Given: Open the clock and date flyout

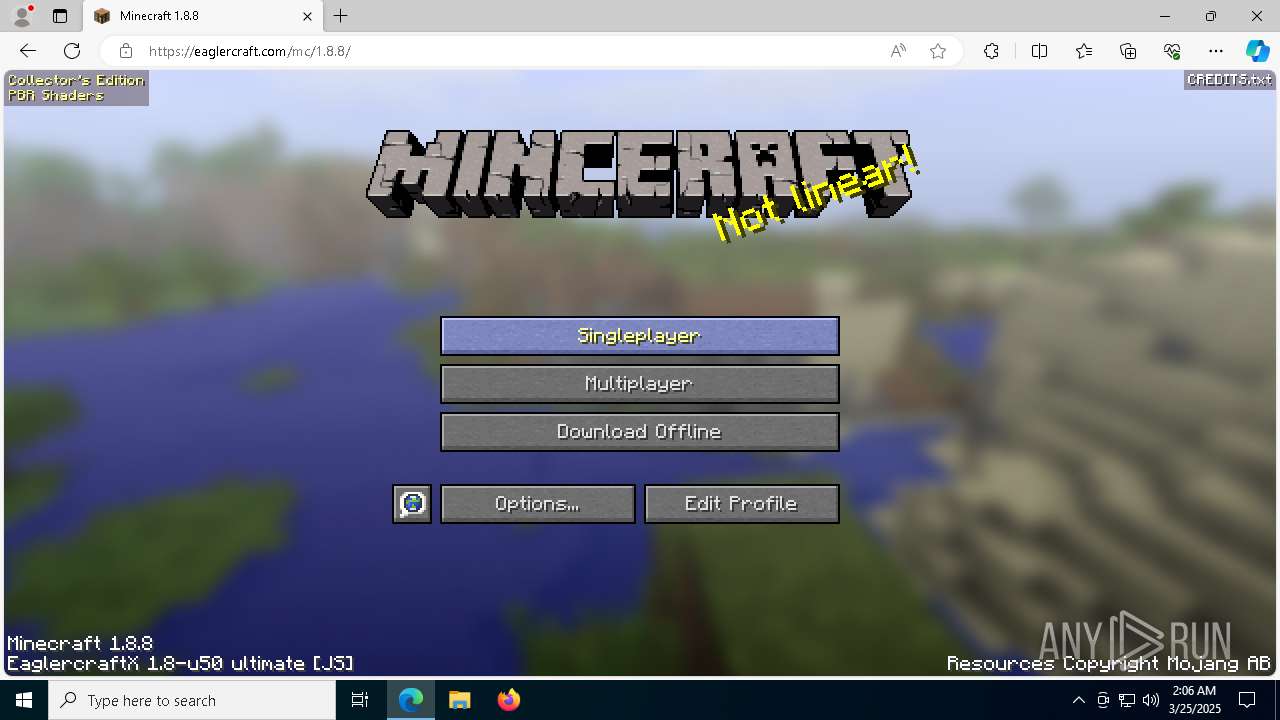Looking at the screenshot, I should point(1194,700).
